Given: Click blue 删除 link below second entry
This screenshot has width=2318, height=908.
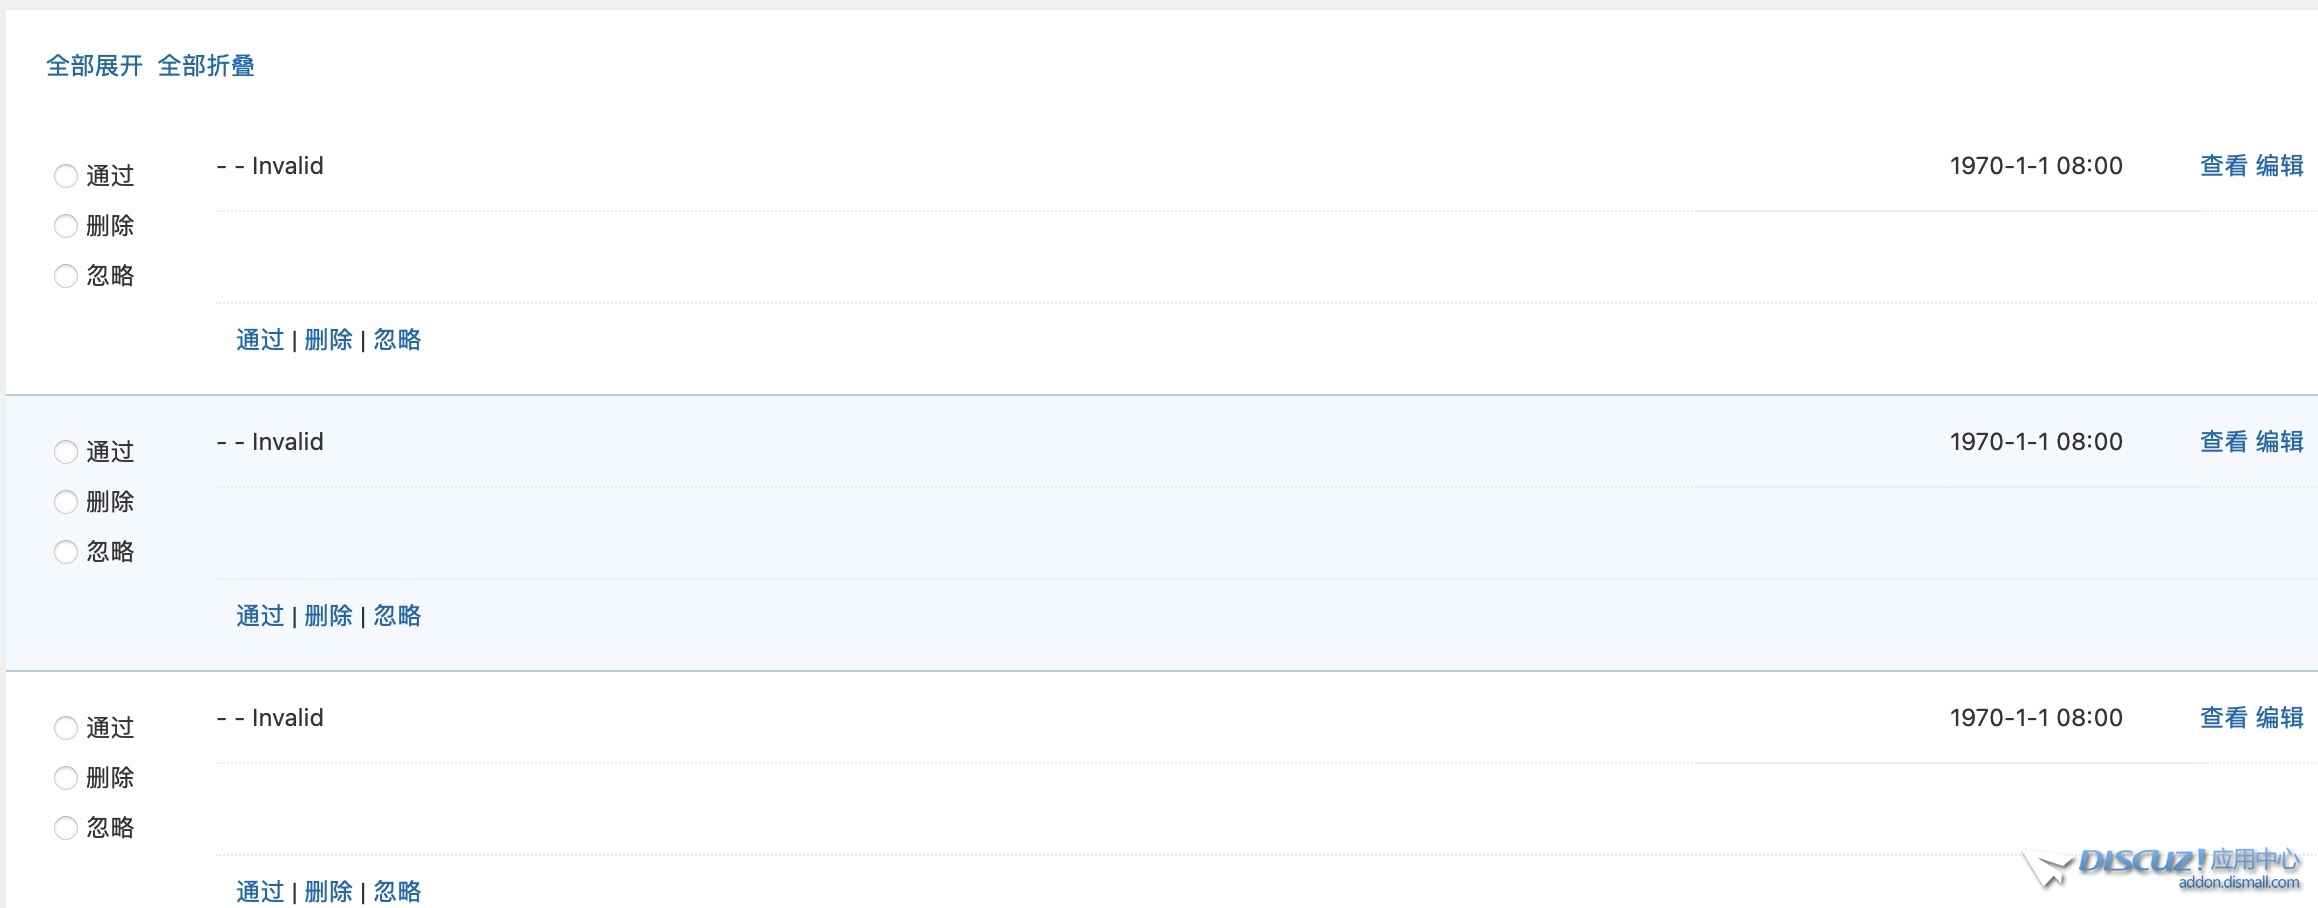Looking at the screenshot, I should pos(328,616).
